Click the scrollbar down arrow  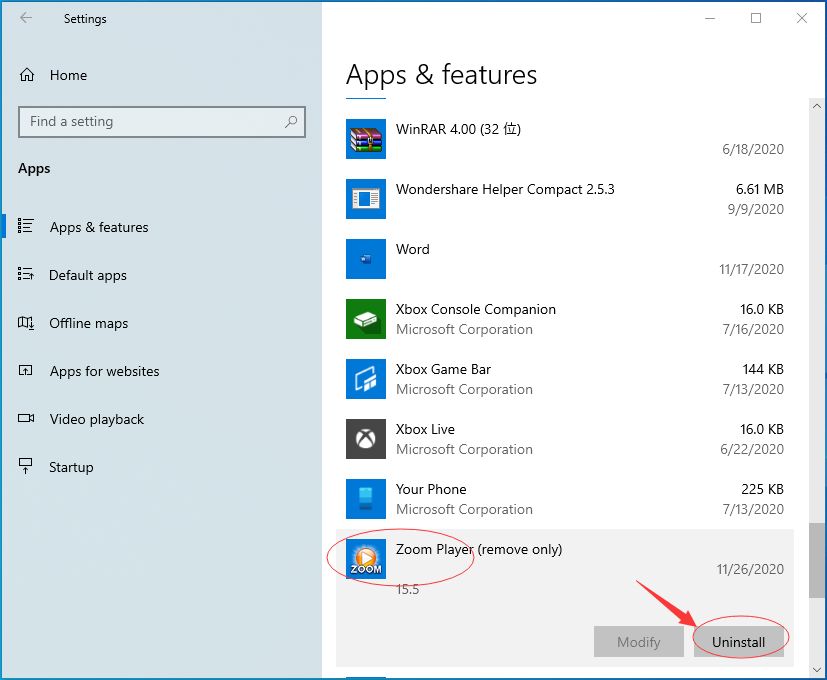(x=817, y=670)
